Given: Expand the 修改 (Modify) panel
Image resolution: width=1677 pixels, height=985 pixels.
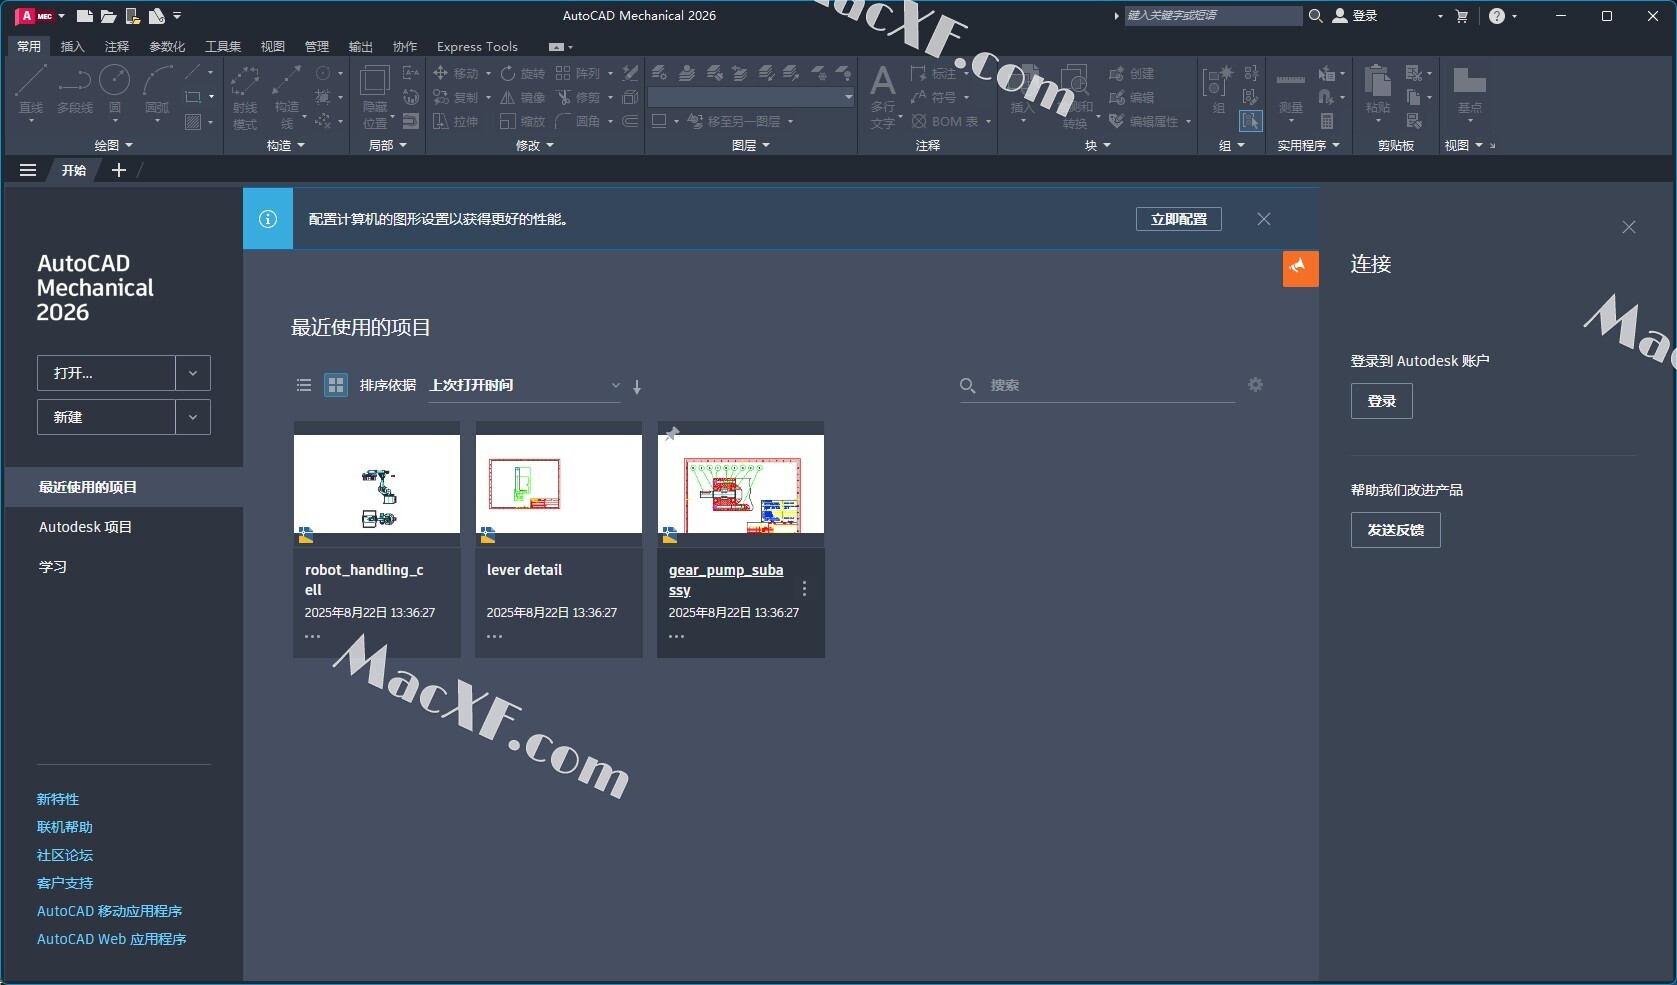Looking at the screenshot, I should 534,145.
